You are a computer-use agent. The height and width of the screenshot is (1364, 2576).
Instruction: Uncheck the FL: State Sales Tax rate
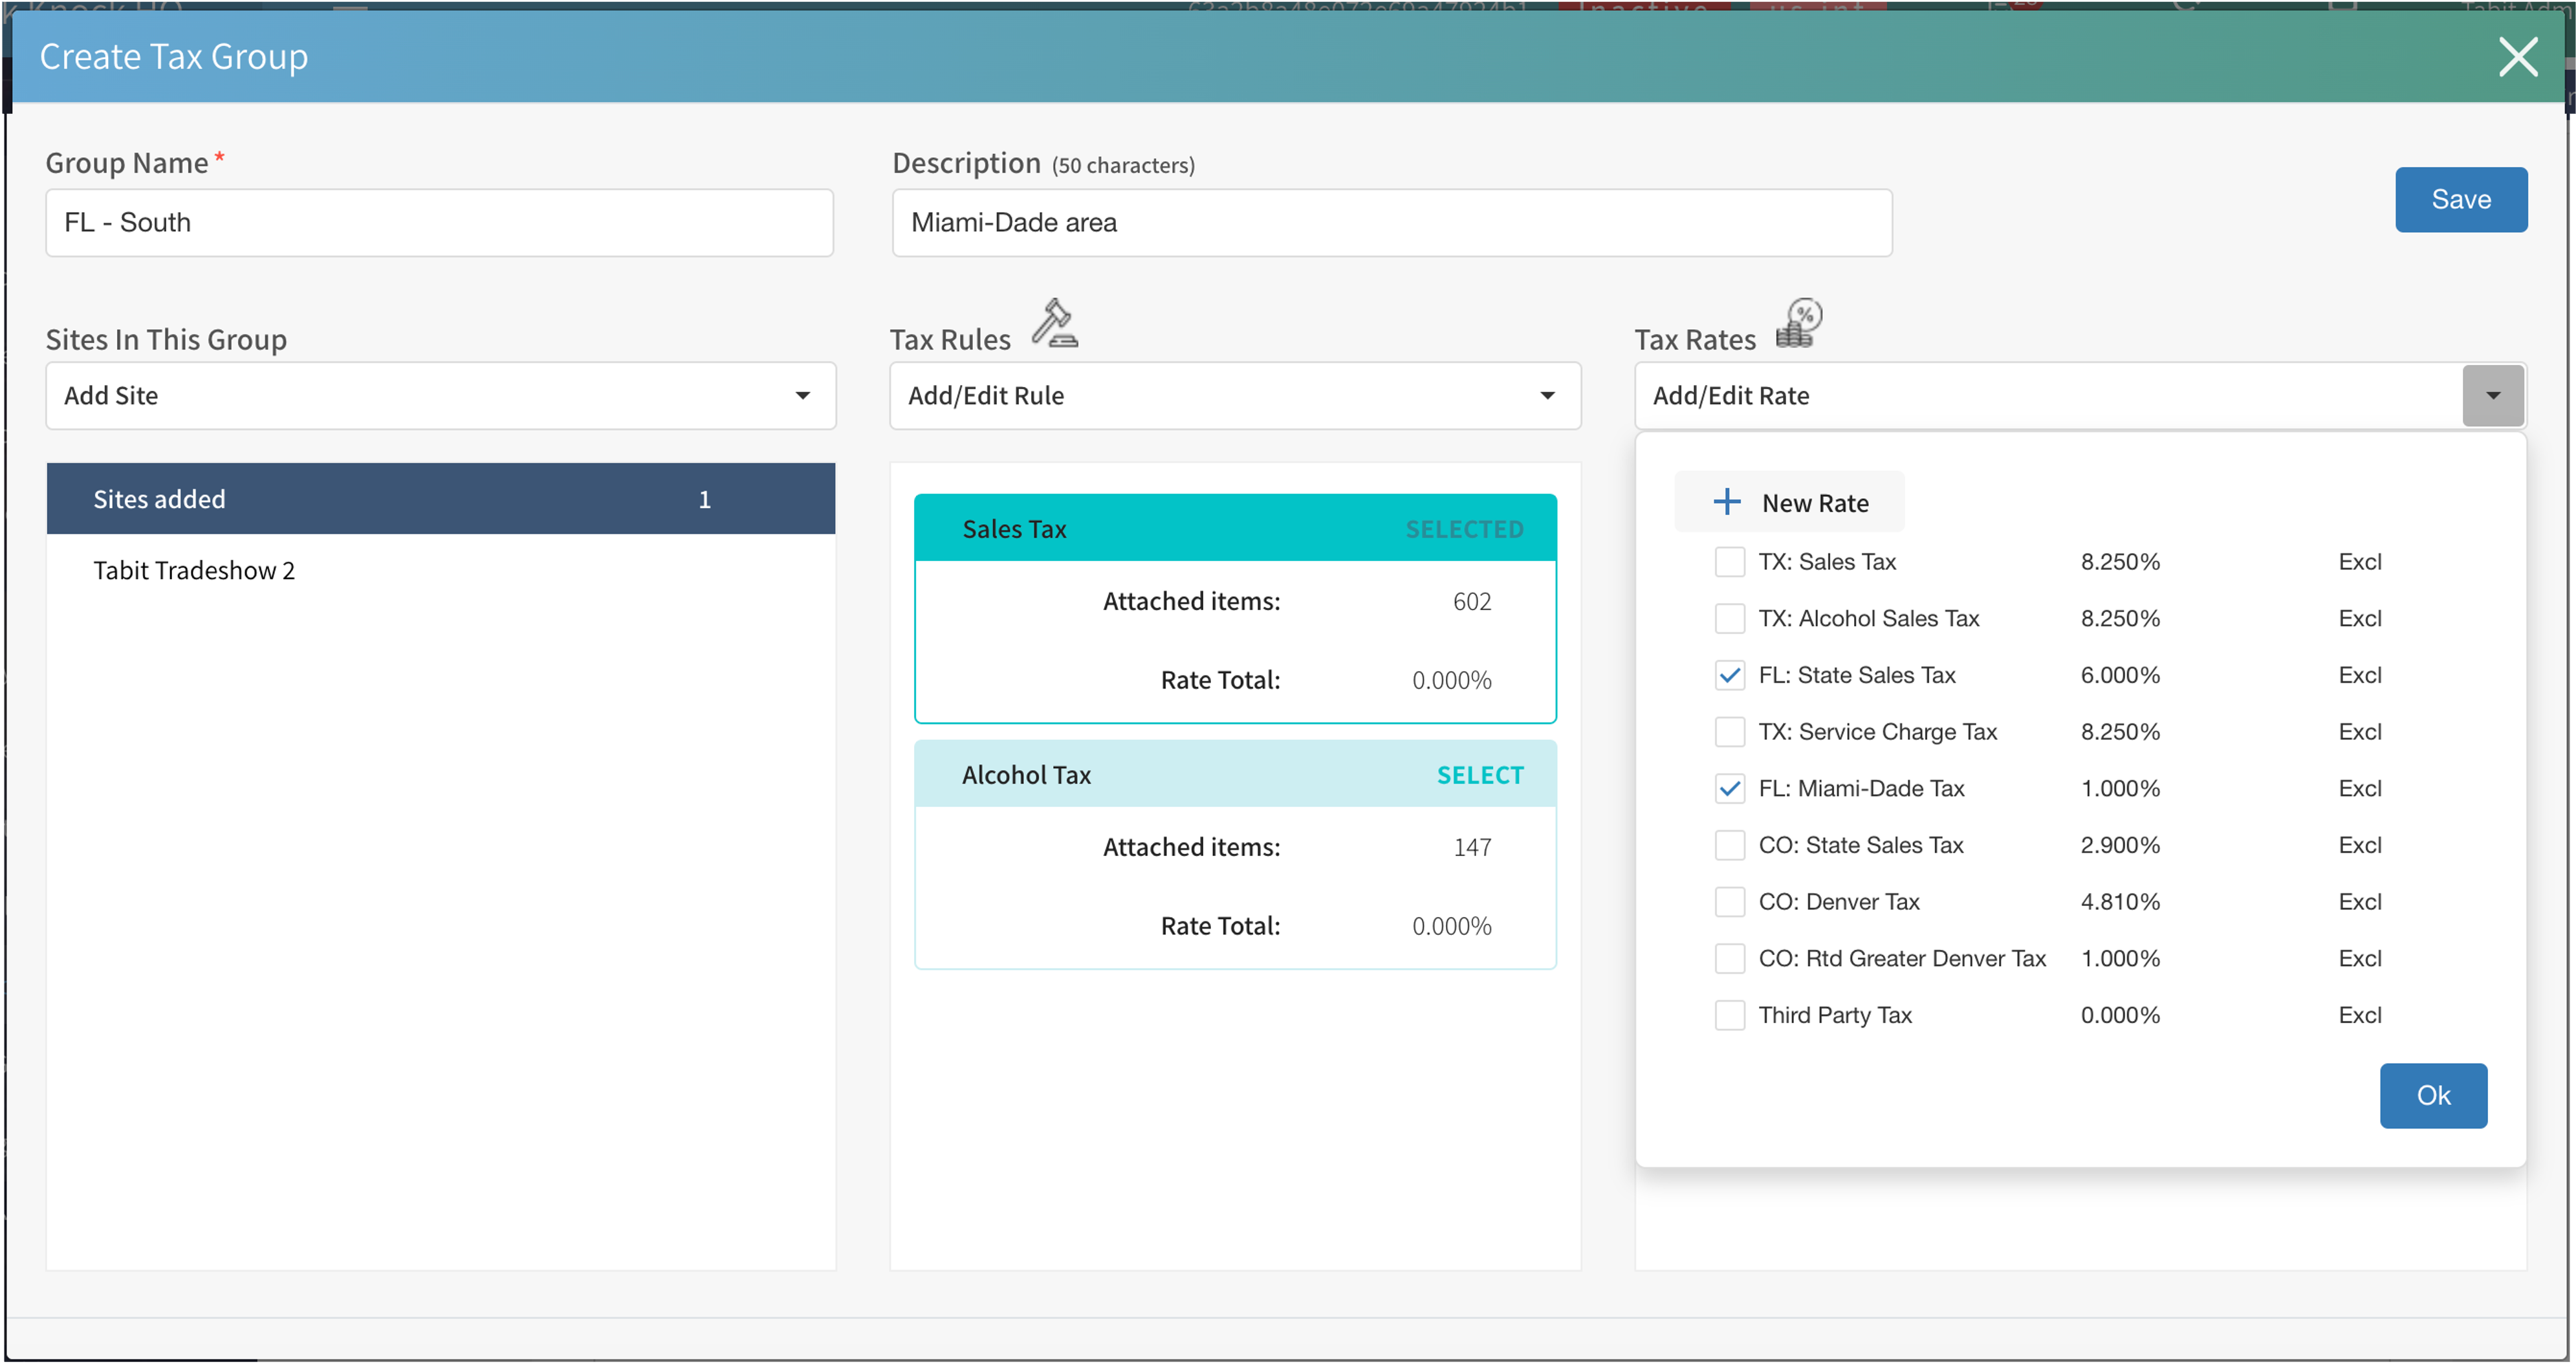pos(1729,676)
